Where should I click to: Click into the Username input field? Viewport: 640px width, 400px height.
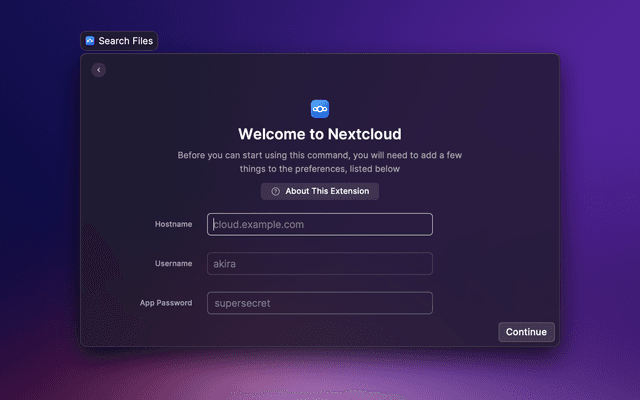coord(320,263)
